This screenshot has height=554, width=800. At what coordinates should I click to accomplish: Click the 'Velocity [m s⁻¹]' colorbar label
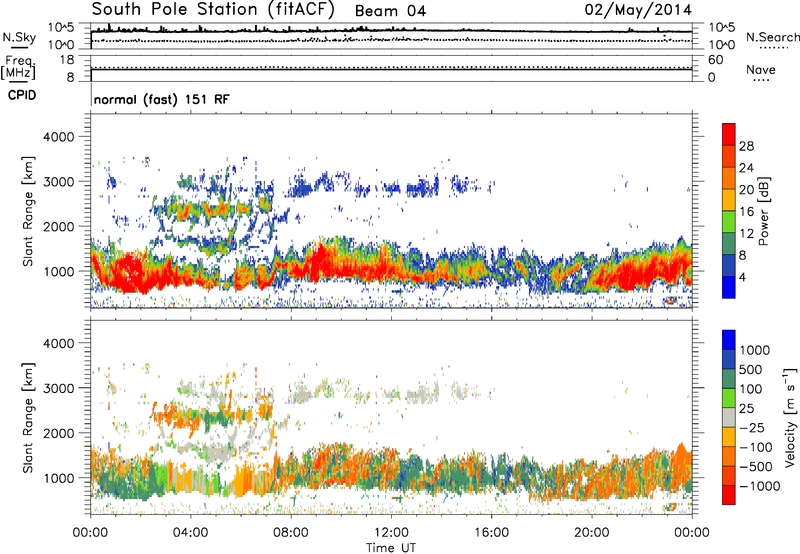tap(791, 417)
